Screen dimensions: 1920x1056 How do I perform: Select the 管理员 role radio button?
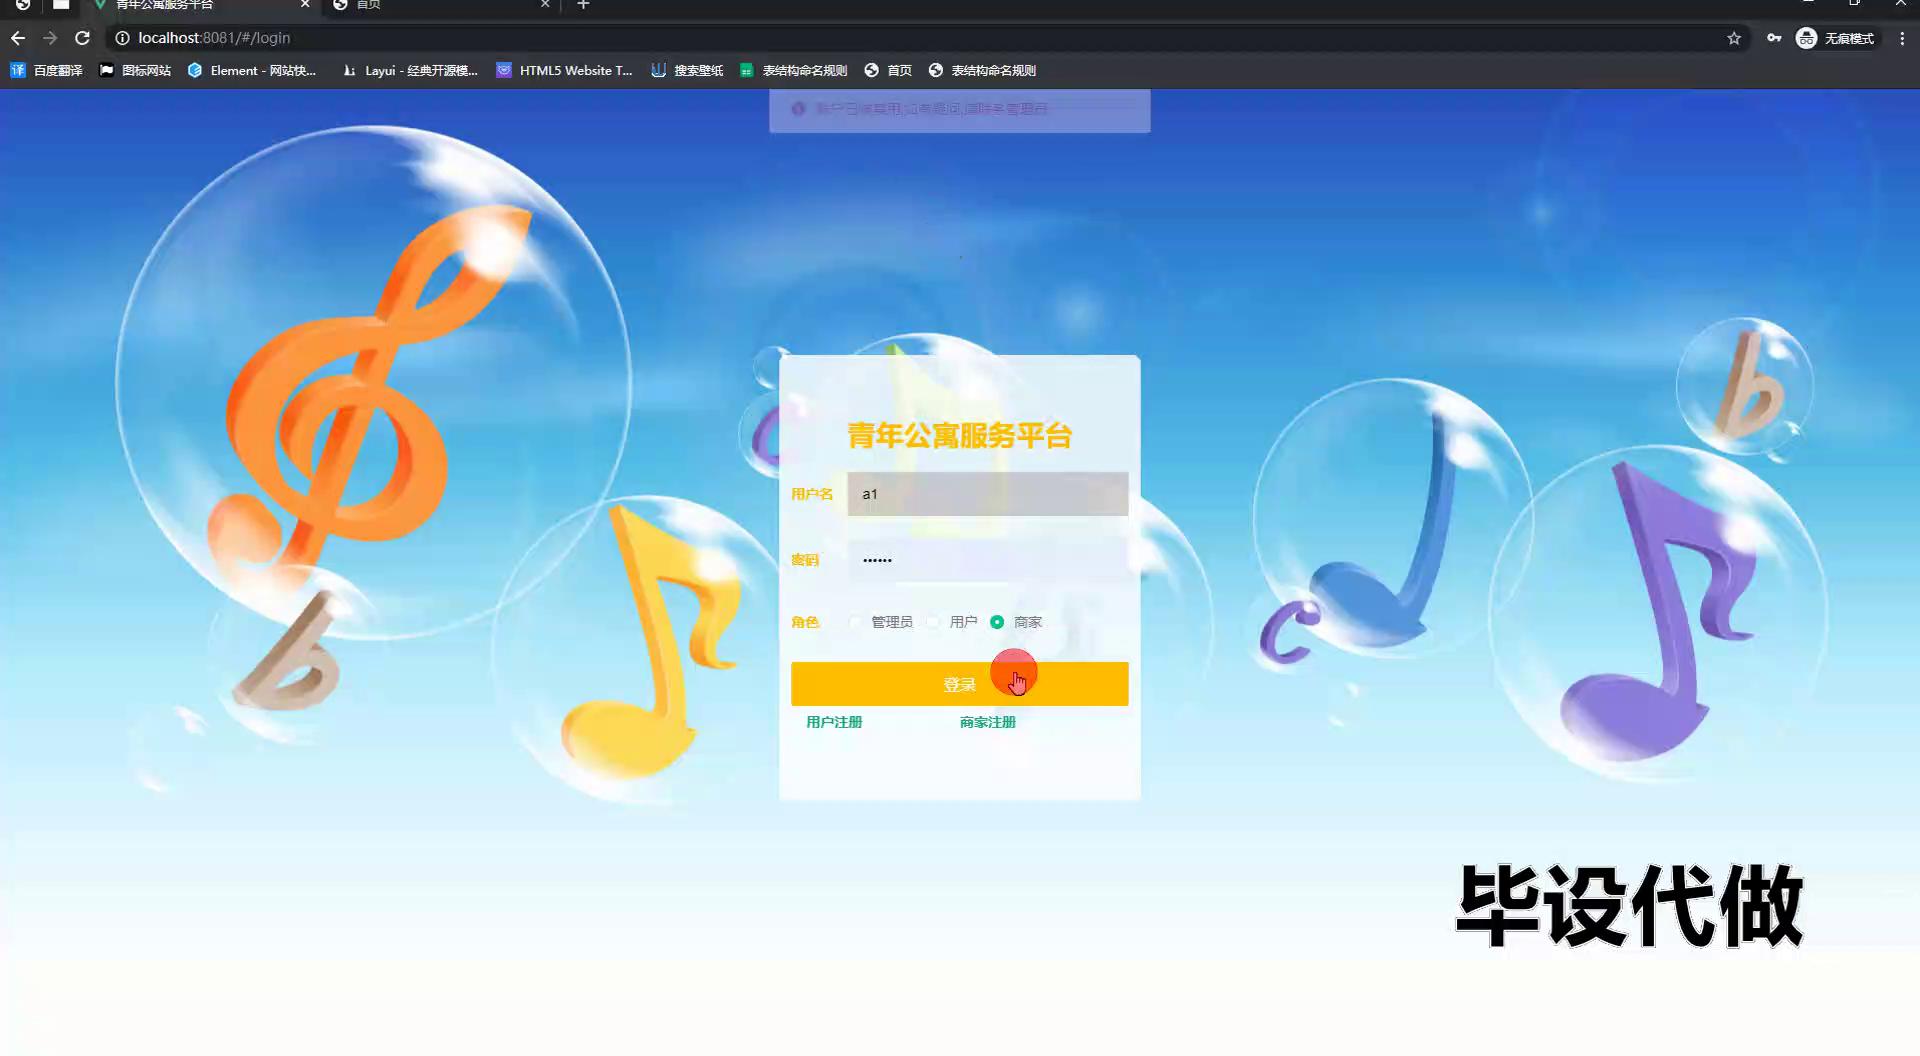pyautogui.click(x=856, y=622)
